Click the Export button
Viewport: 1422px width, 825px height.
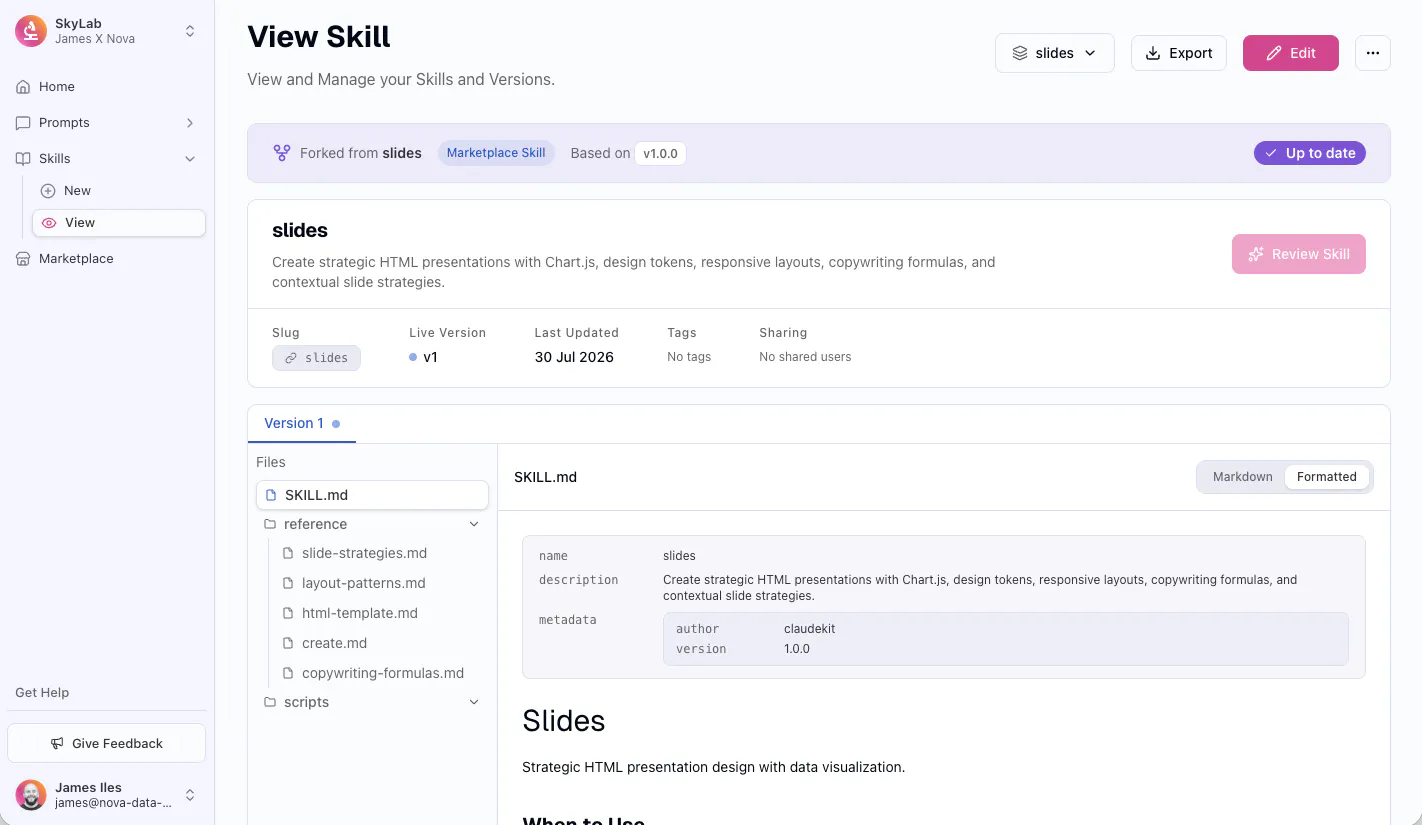1178,53
